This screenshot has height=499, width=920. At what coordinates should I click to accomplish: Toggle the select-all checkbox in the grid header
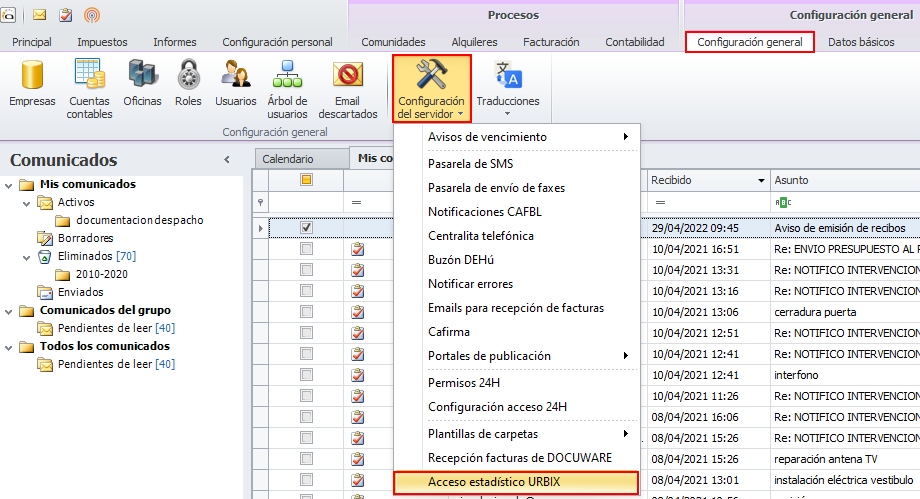[x=306, y=180]
